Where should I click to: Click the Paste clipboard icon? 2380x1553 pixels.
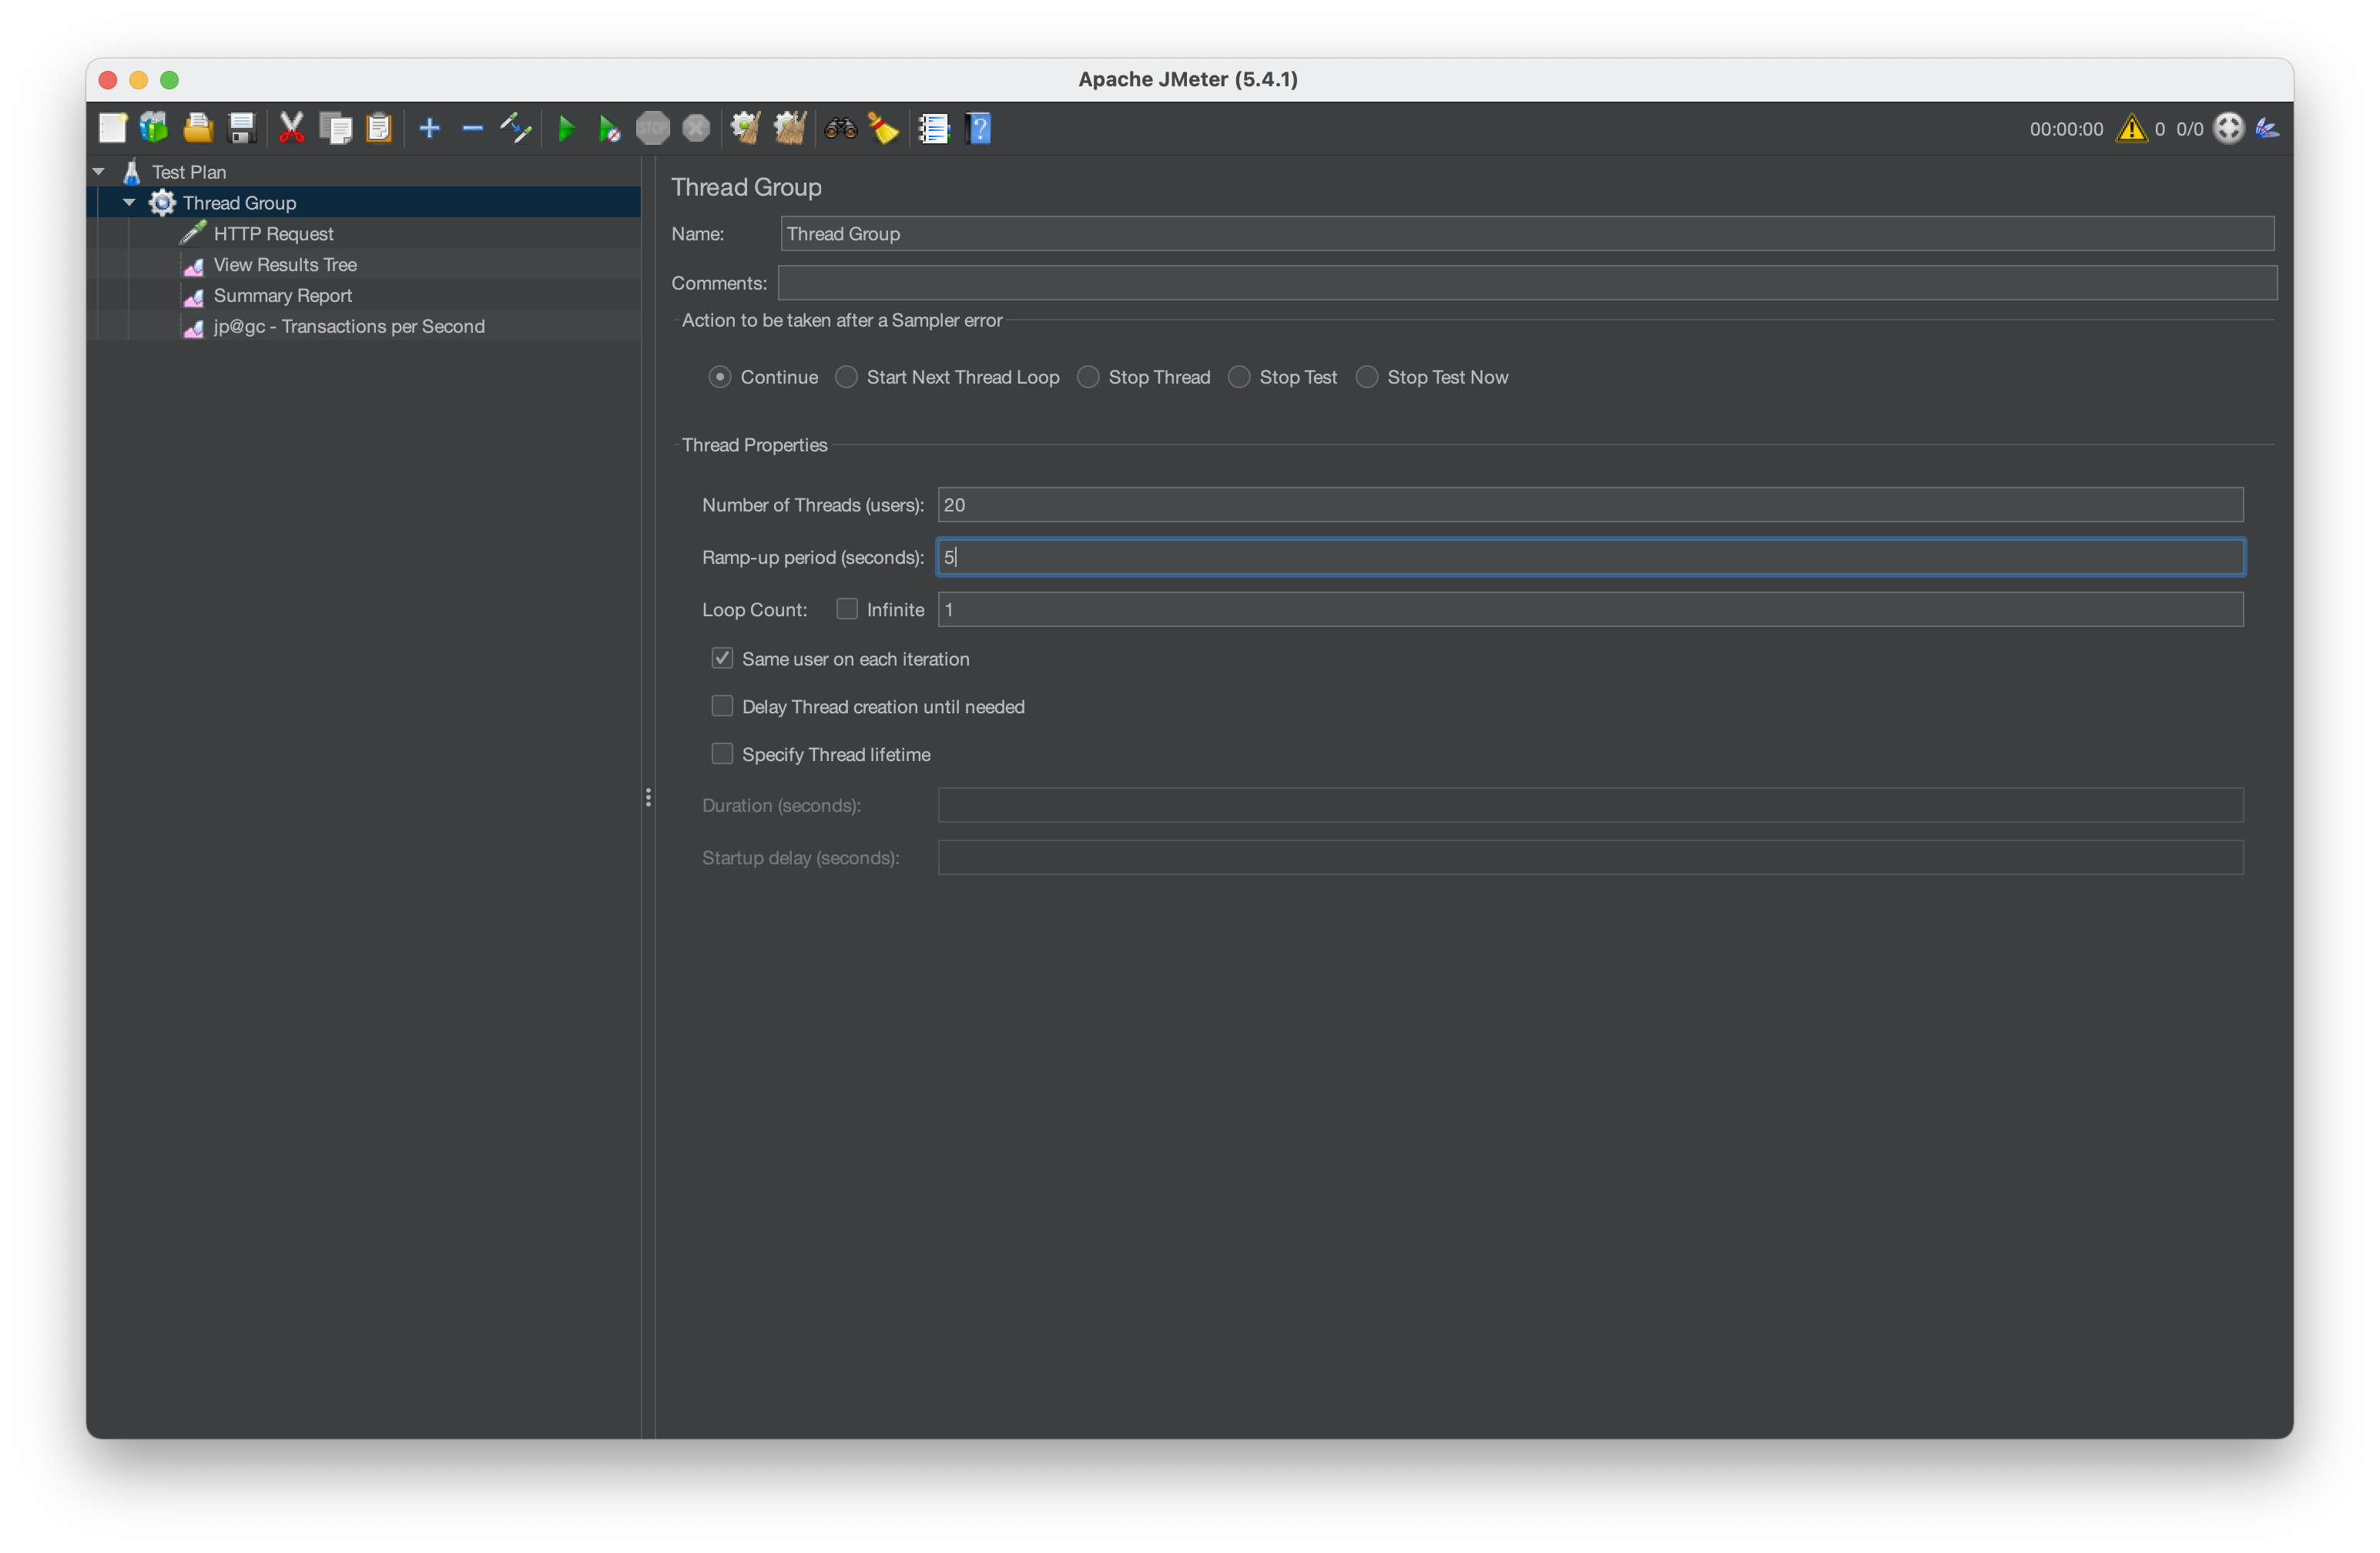pos(379,128)
